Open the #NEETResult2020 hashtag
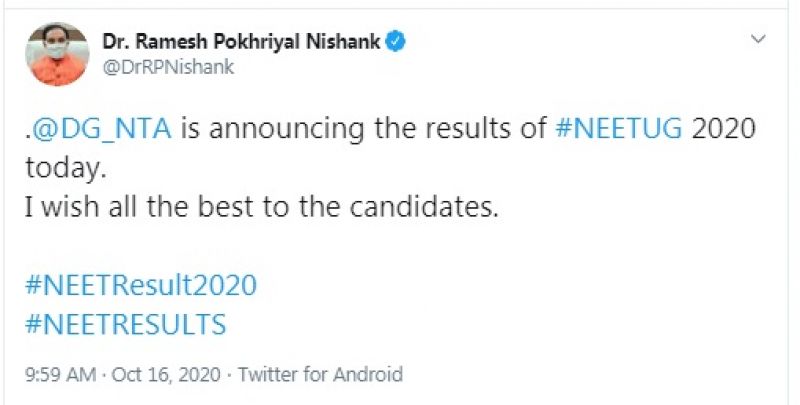 tap(140, 285)
